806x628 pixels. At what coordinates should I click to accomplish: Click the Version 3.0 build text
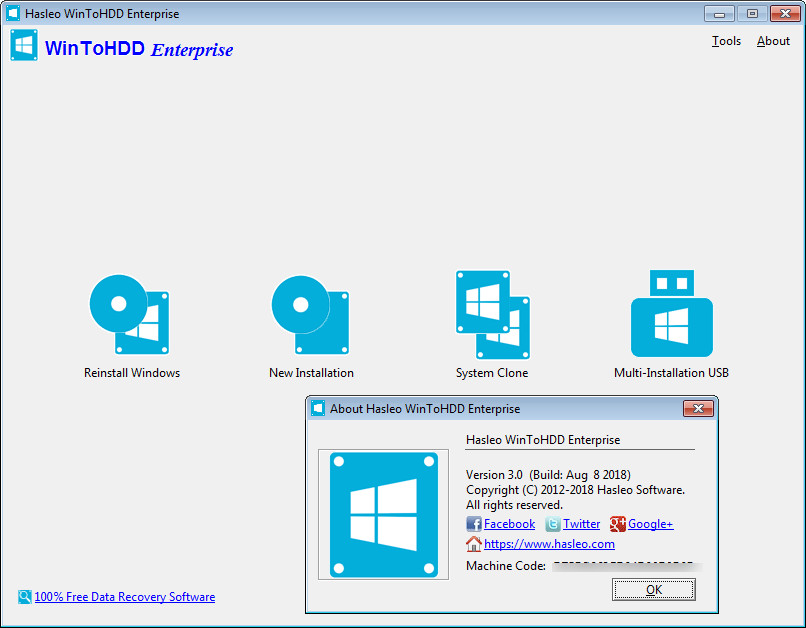(x=548, y=475)
